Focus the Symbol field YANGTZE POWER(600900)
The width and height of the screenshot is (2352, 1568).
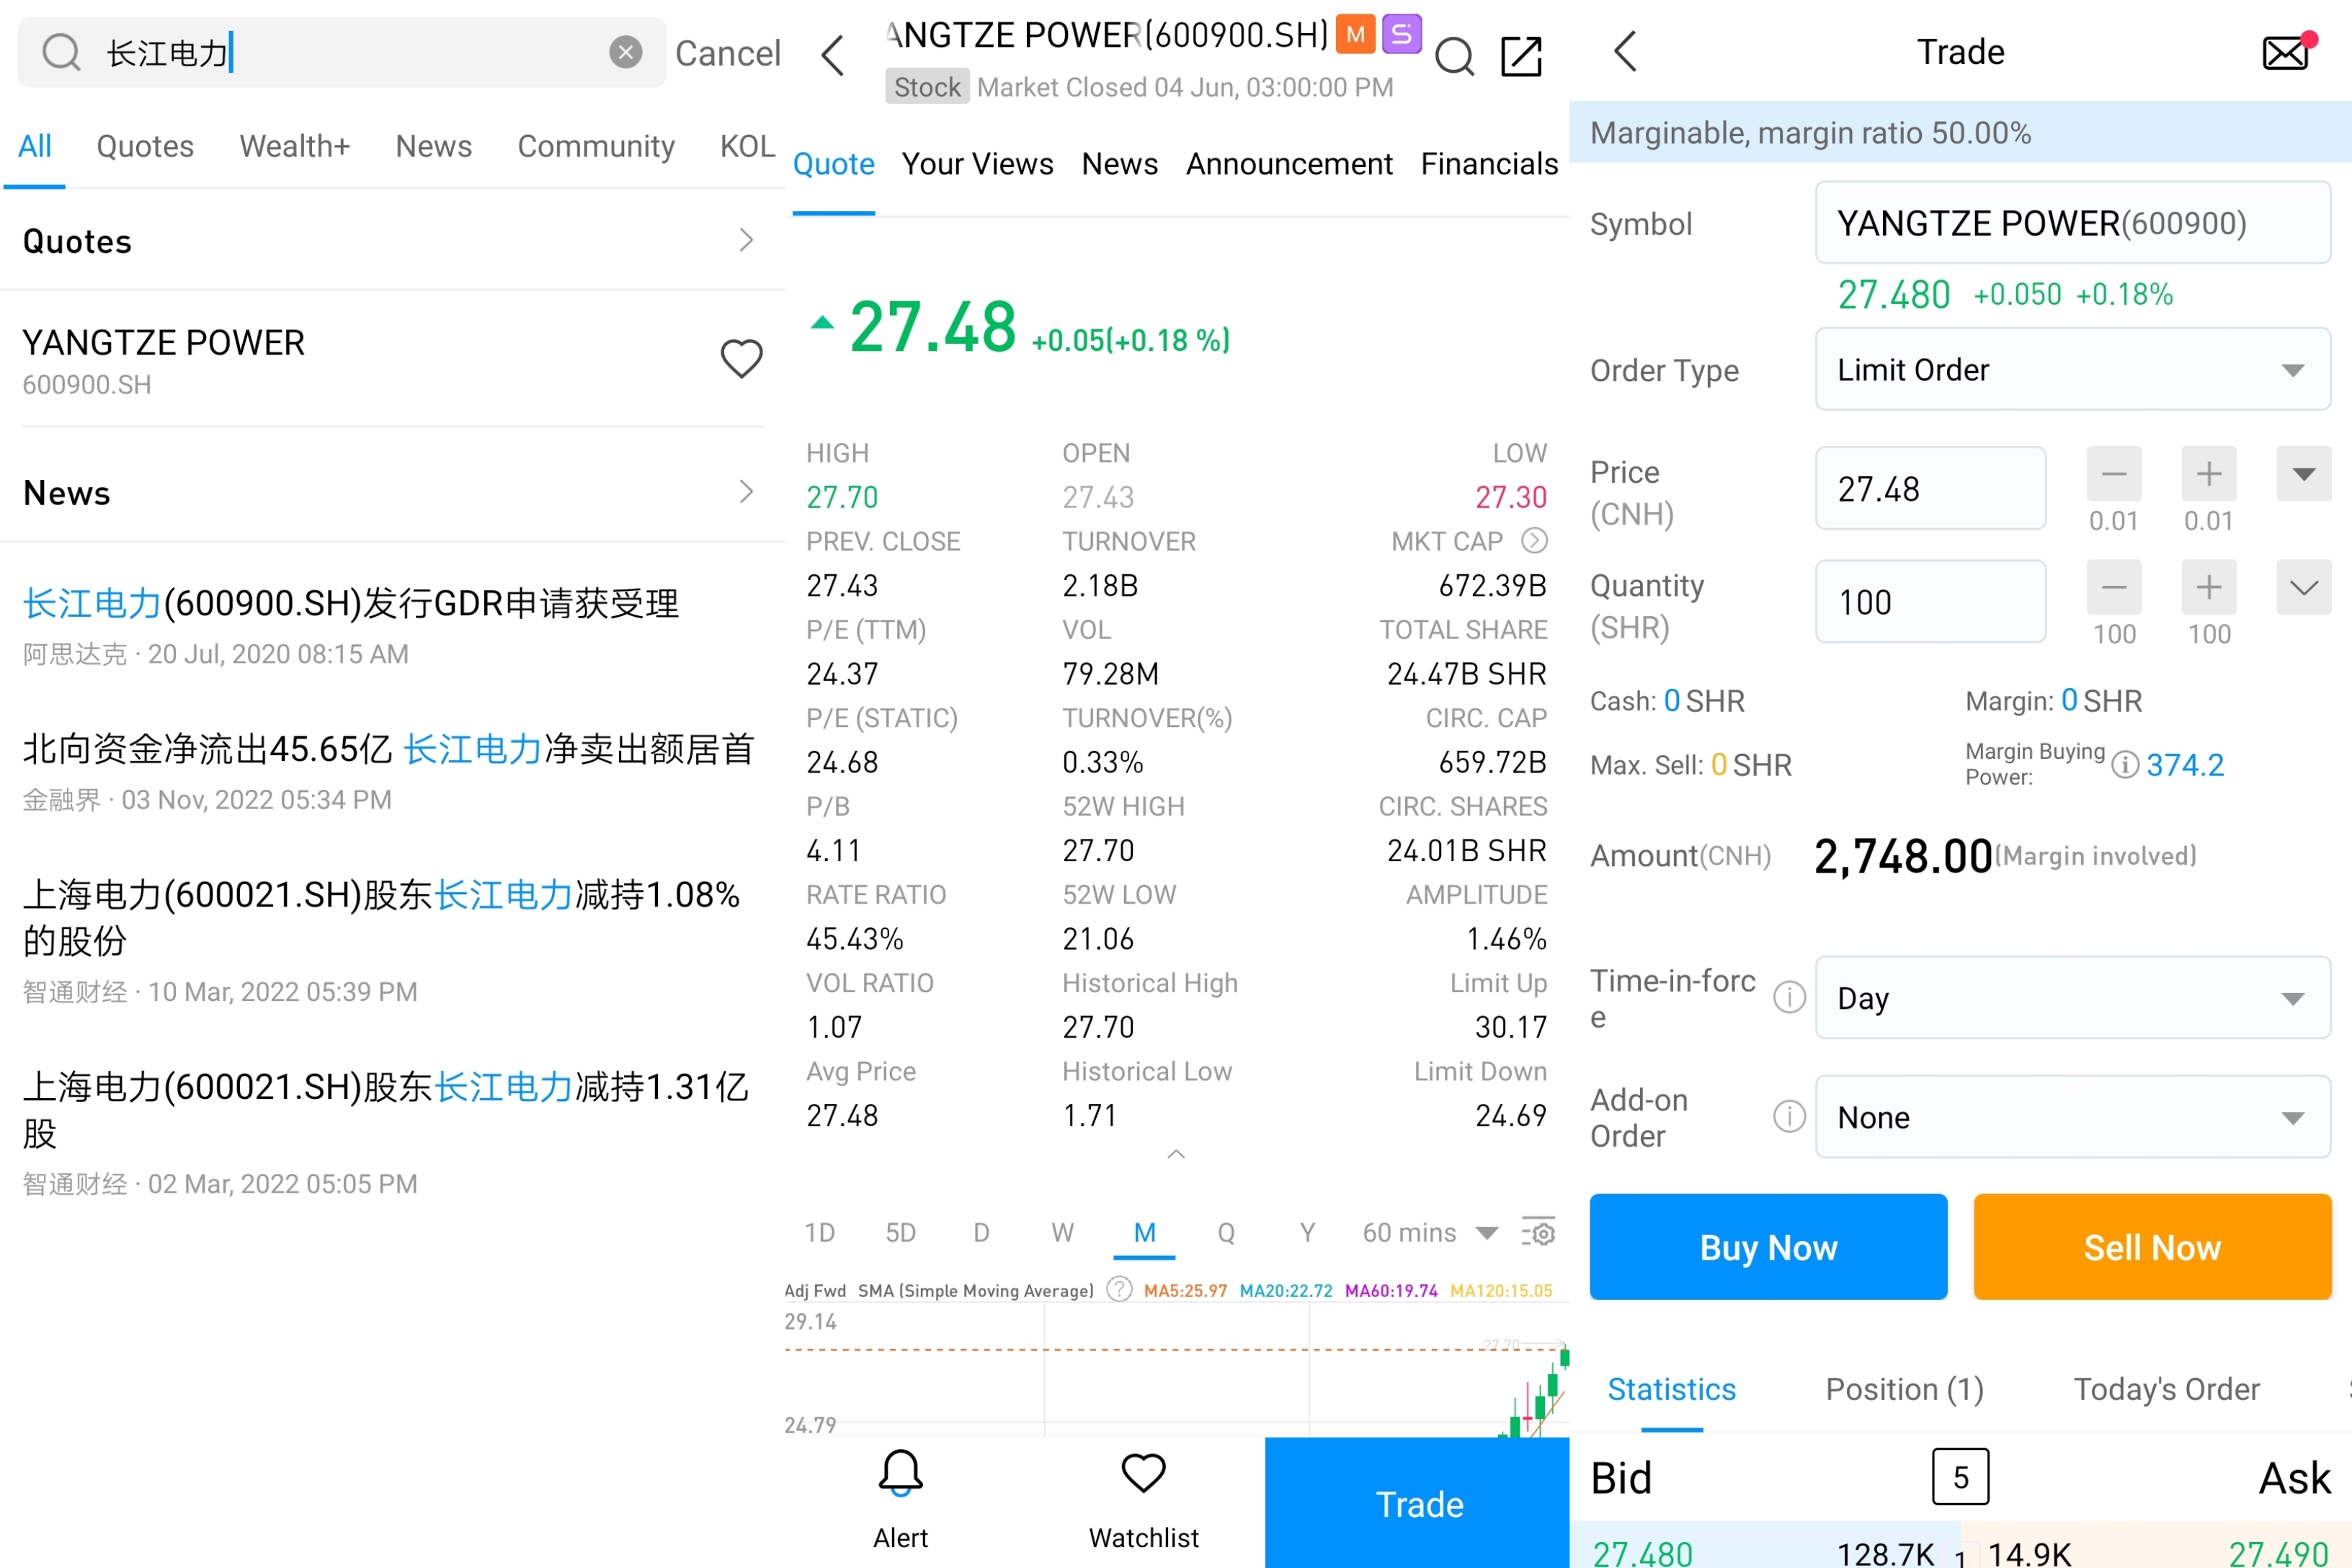(x=2073, y=222)
